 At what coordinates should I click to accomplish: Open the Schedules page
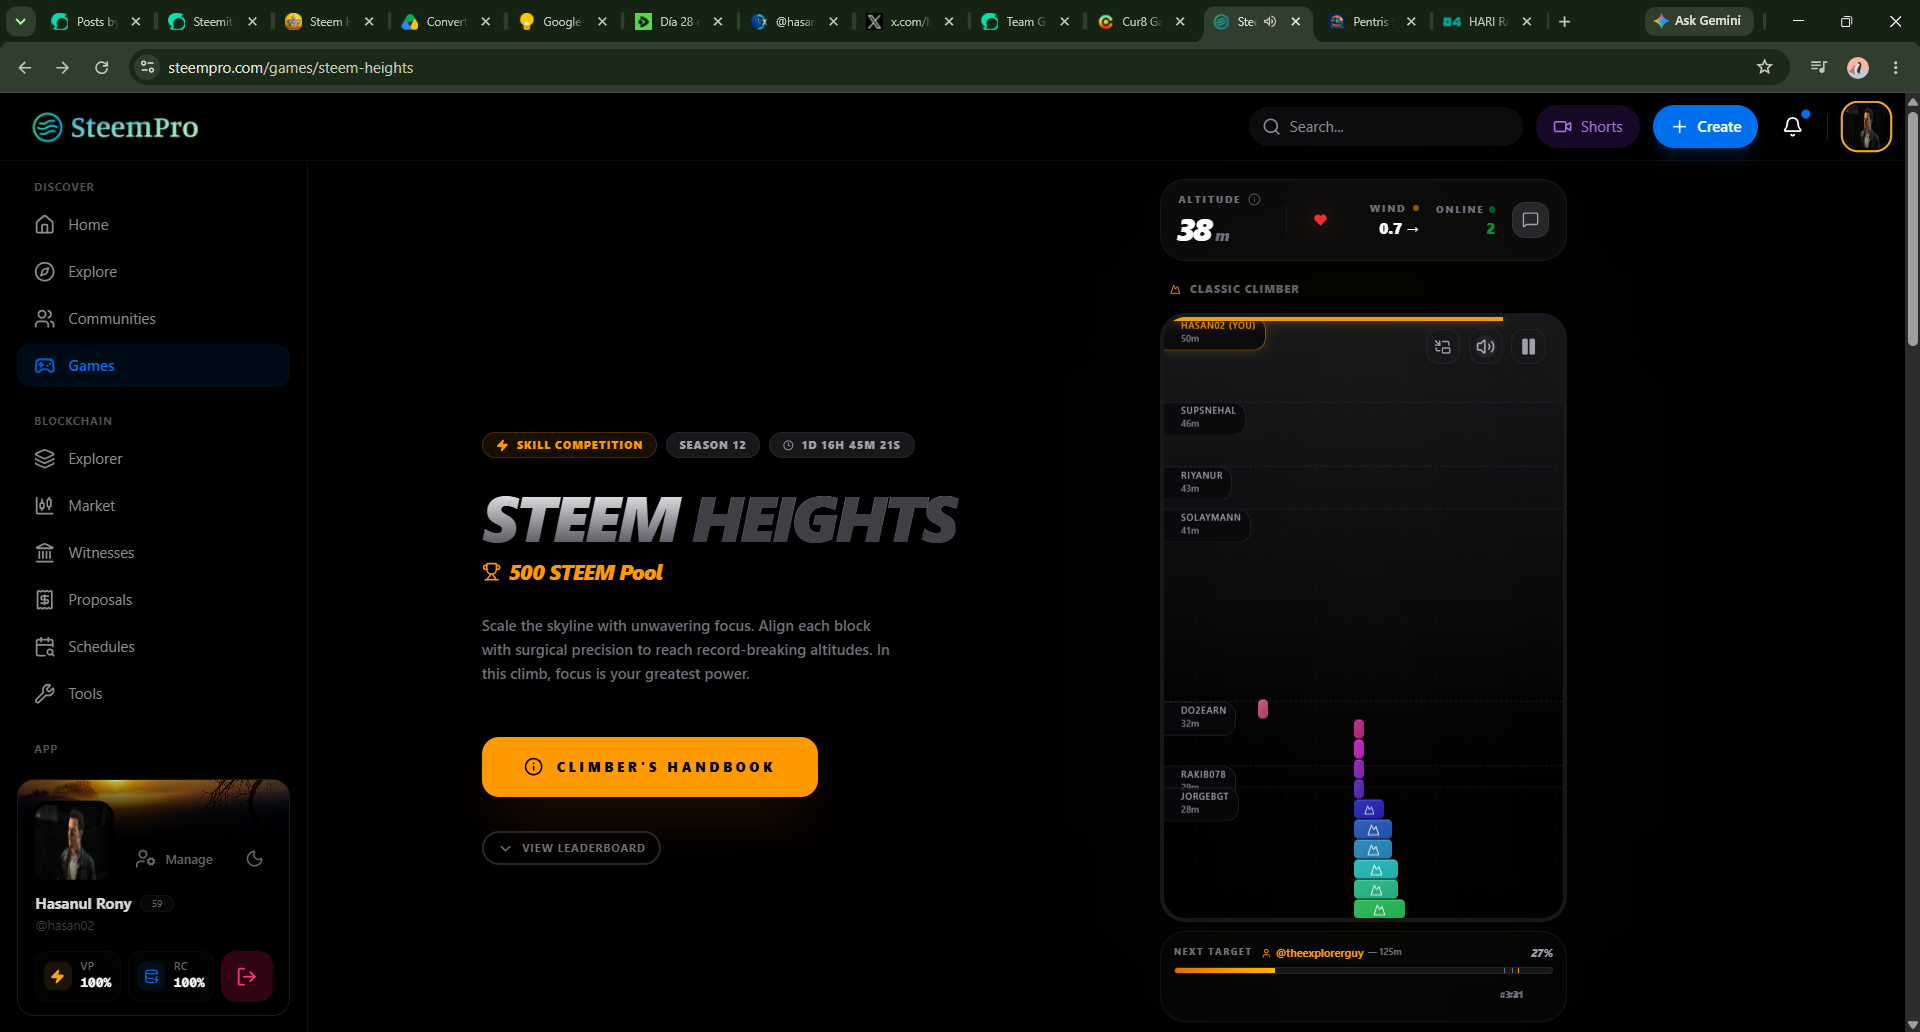(x=153, y=647)
